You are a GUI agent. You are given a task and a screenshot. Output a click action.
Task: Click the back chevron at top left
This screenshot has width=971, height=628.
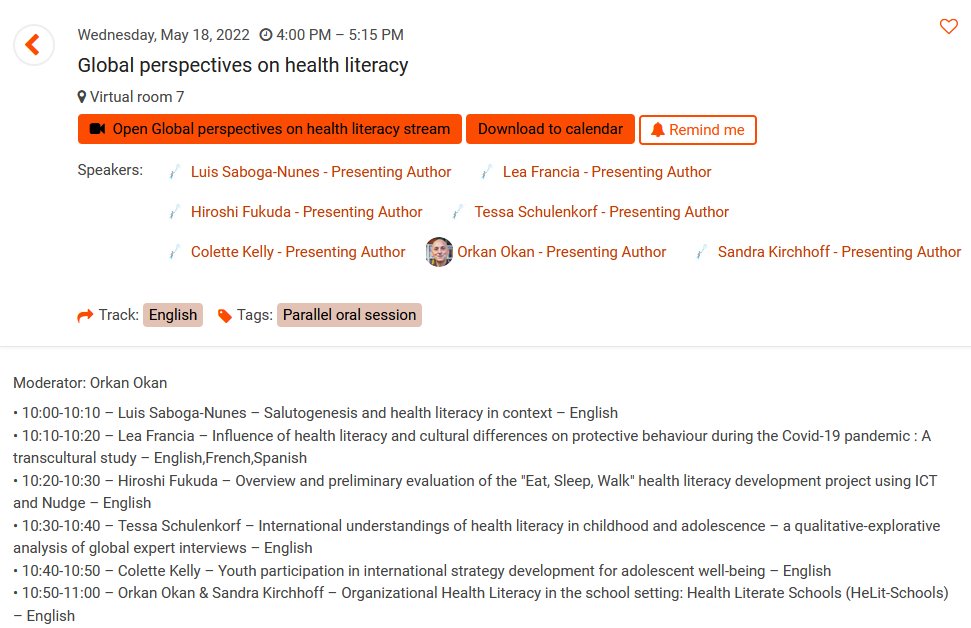[33, 45]
